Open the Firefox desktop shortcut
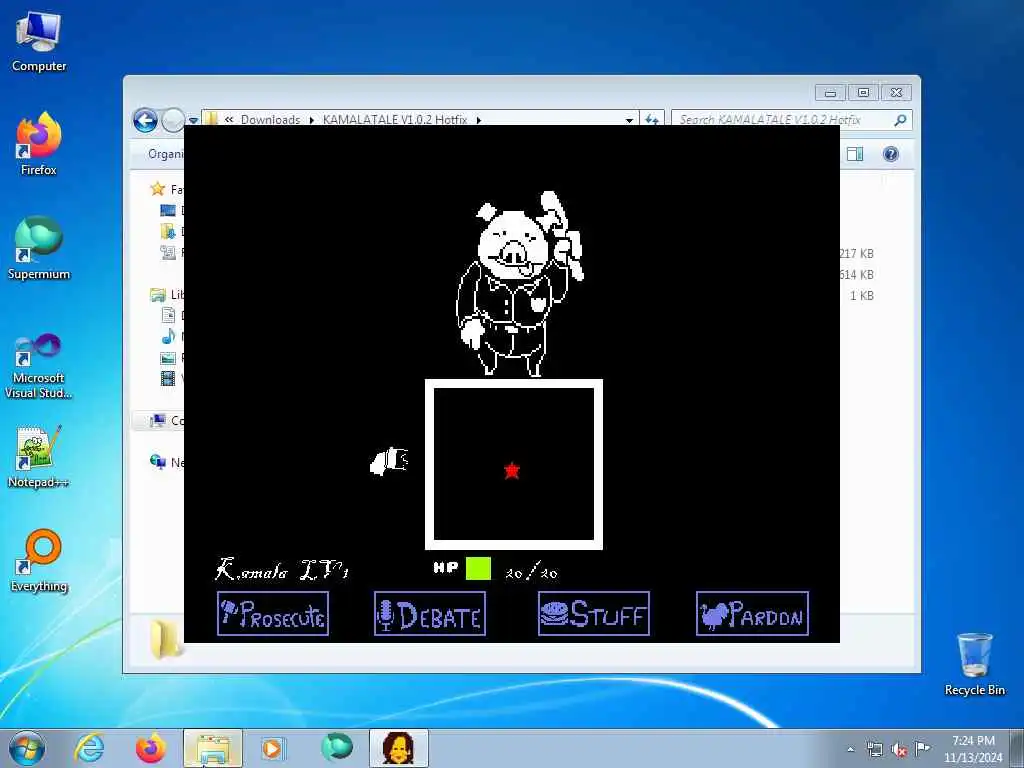This screenshot has width=1024, height=768. coord(39,144)
